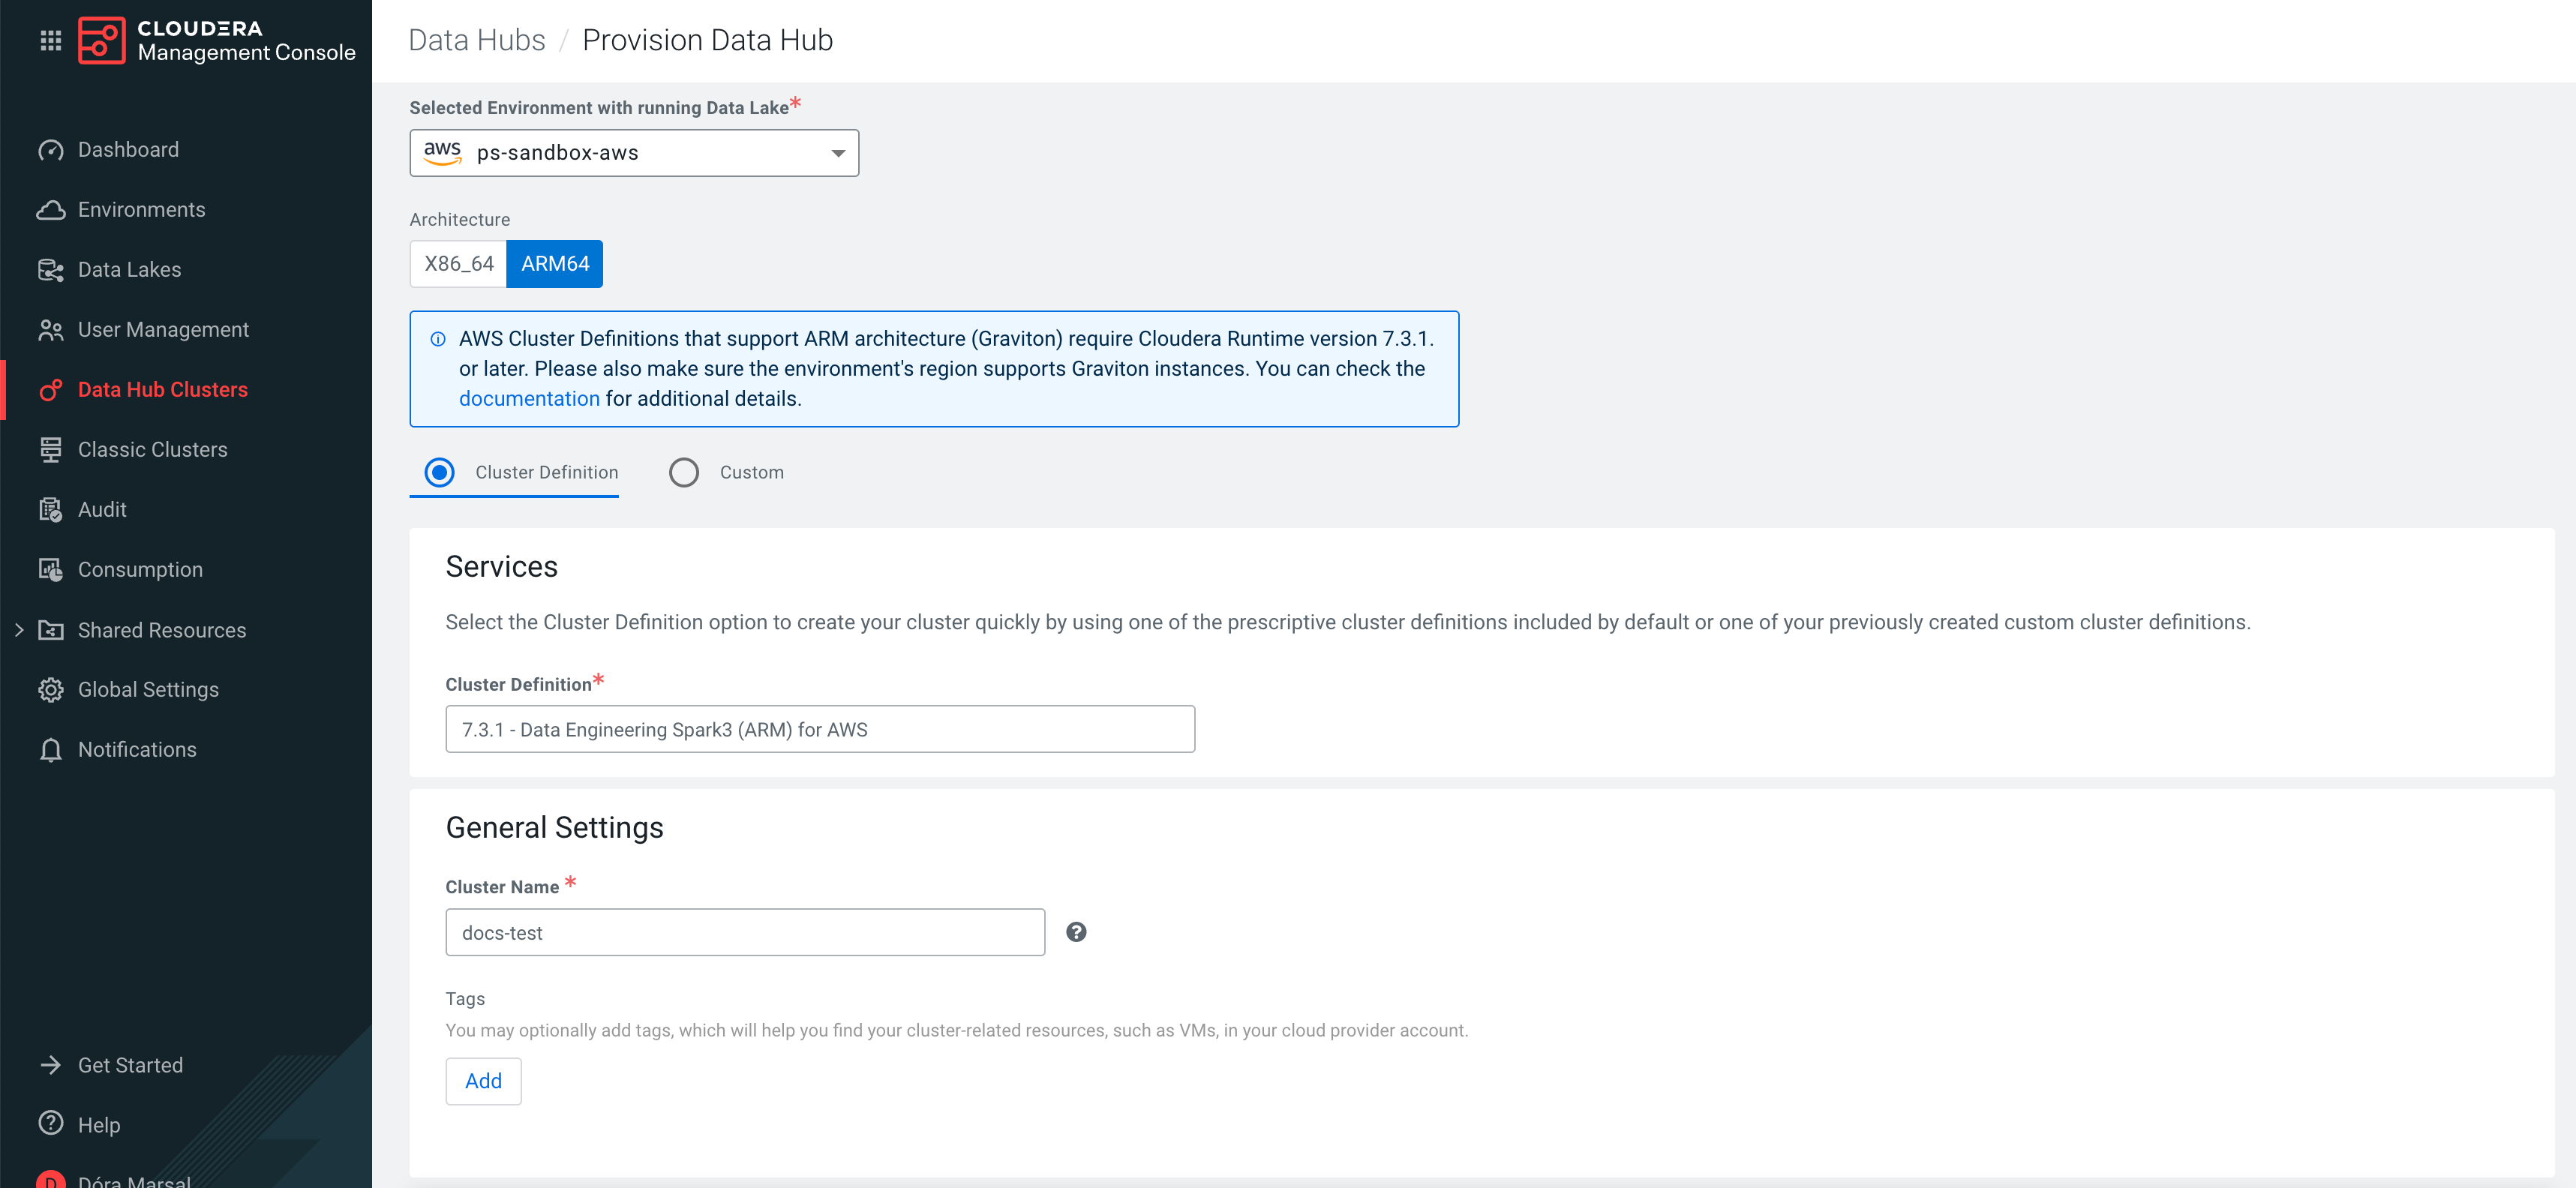Click the User Management people icon
The width and height of the screenshot is (2576, 1188).
click(x=50, y=330)
